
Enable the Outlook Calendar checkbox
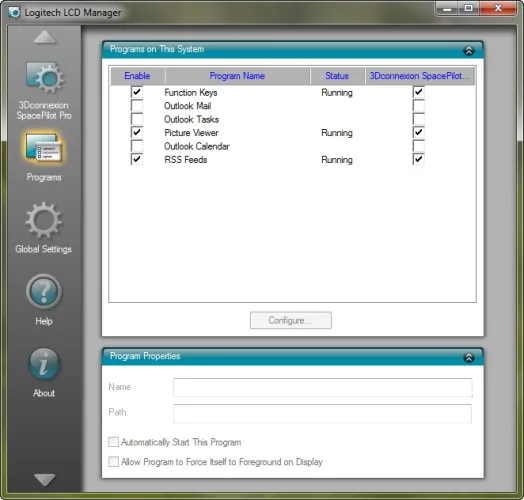click(137, 146)
